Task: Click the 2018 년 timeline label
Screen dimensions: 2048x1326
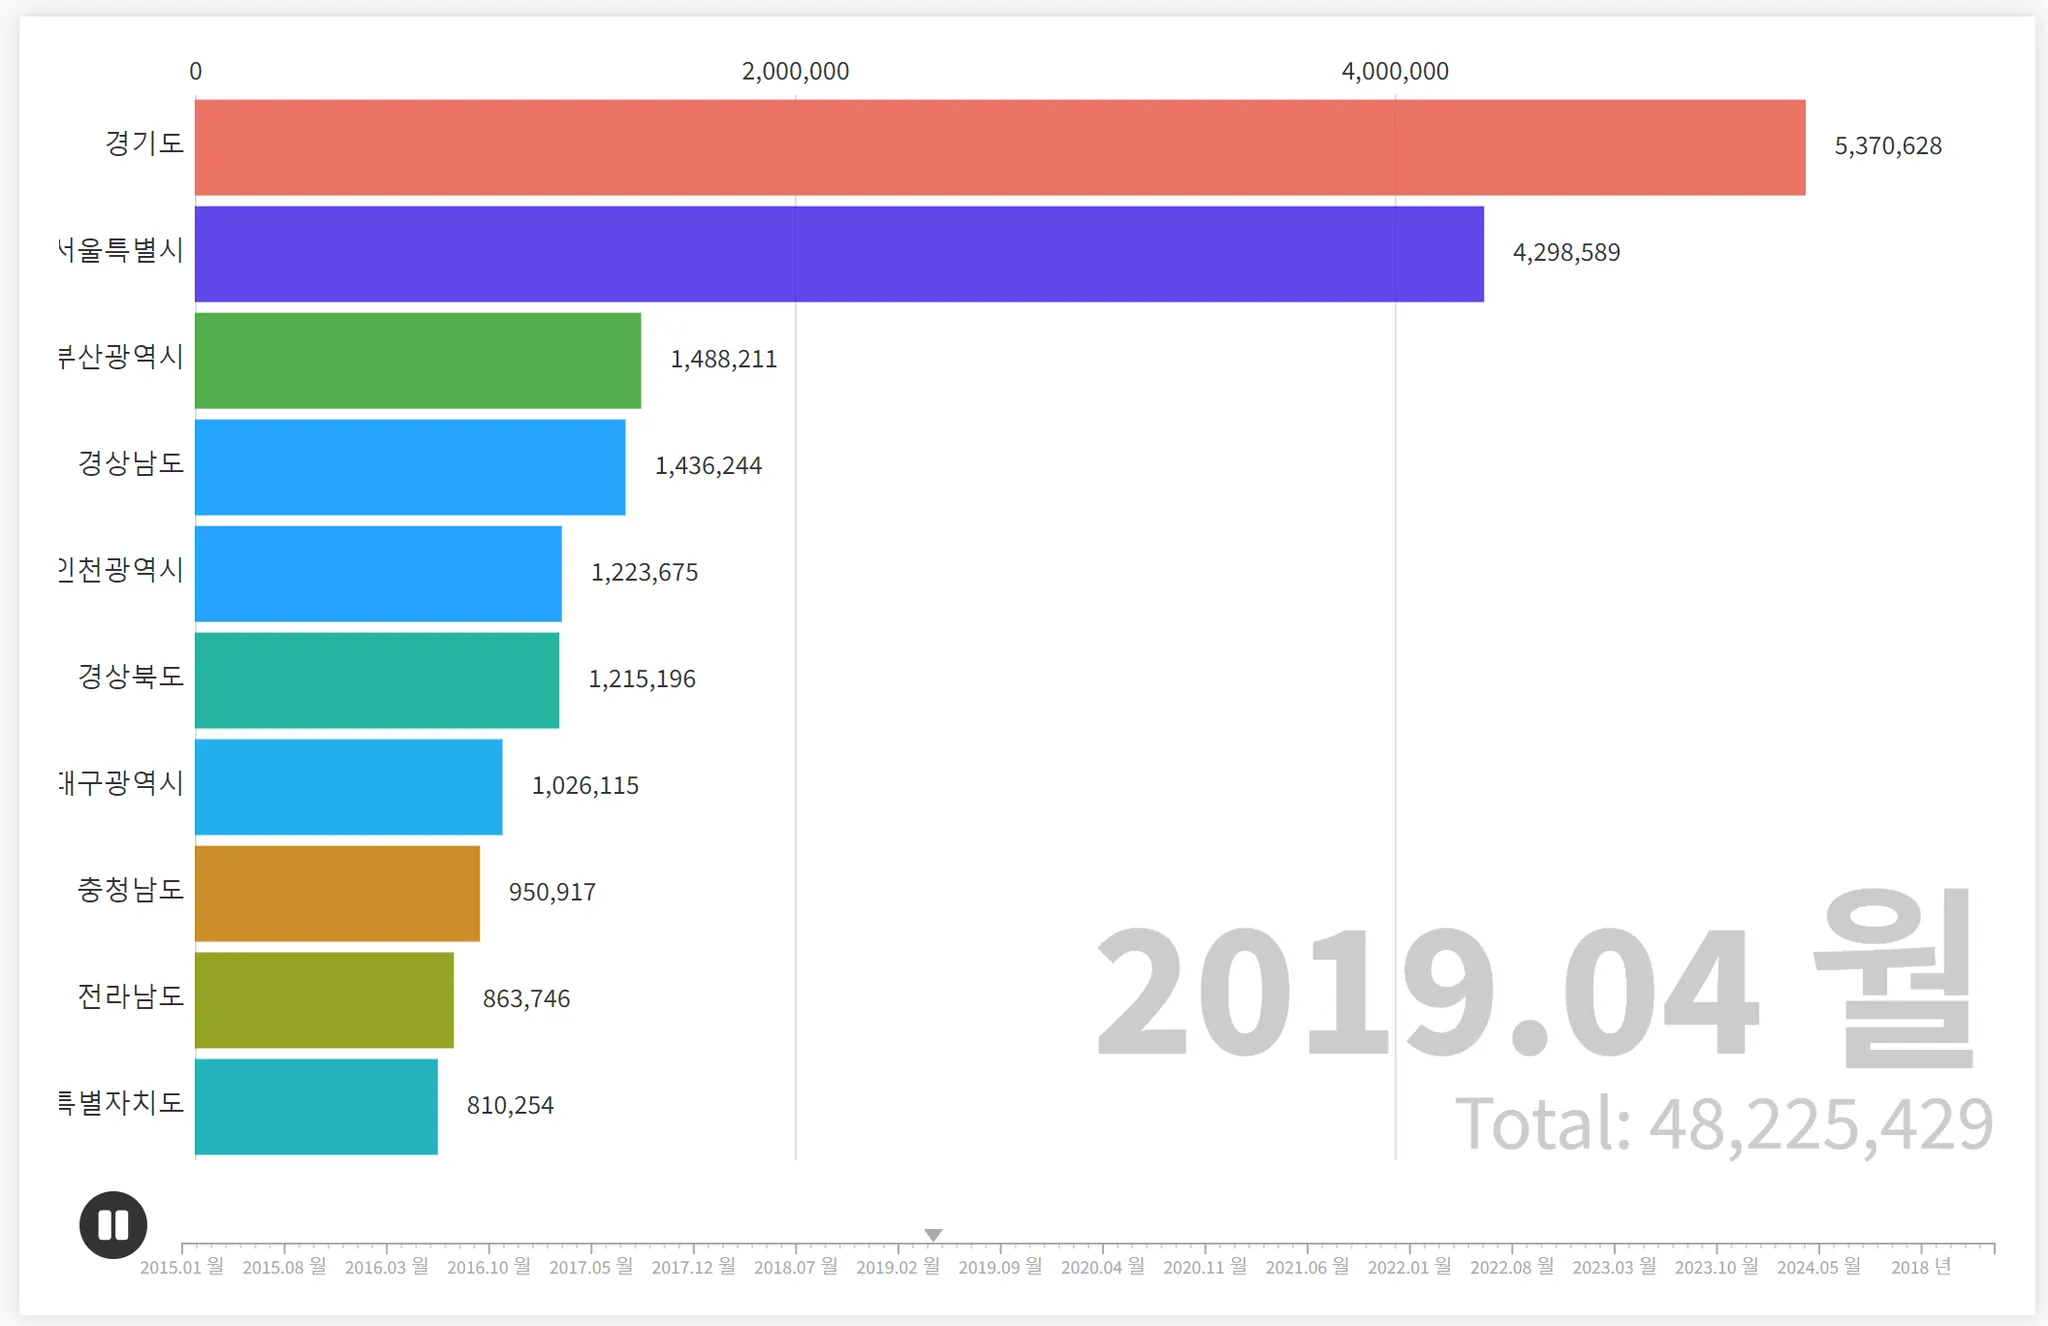Action: click(1921, 1266)
